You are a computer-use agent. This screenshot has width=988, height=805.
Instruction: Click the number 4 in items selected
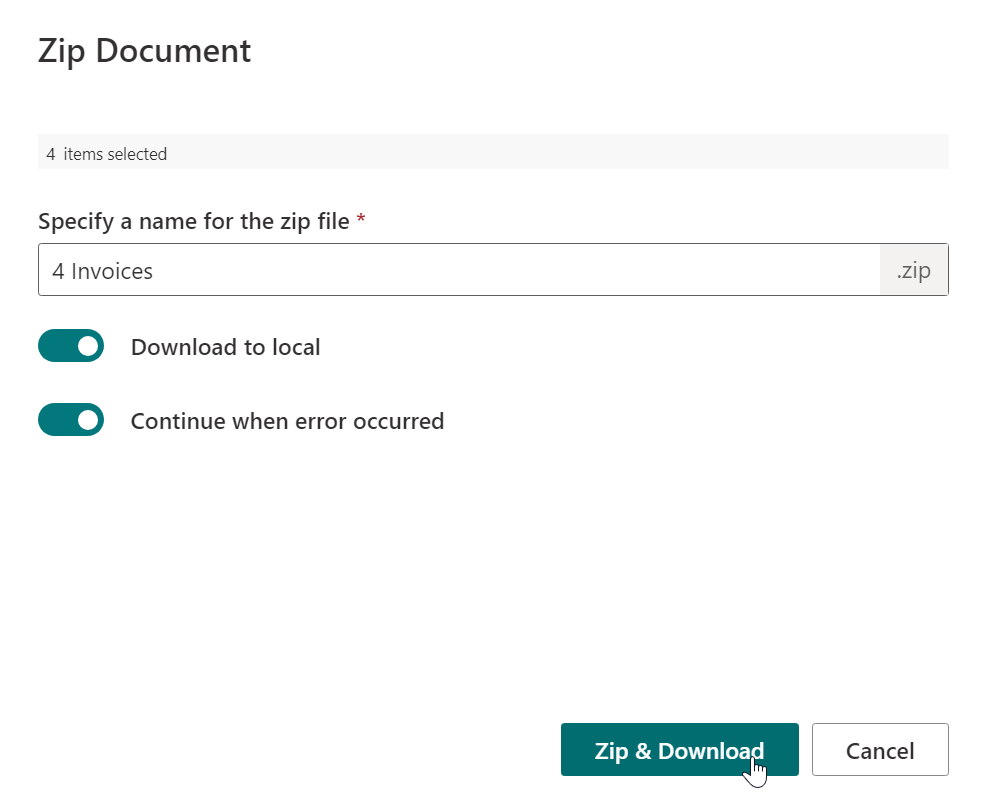click(x=50, y=154)
